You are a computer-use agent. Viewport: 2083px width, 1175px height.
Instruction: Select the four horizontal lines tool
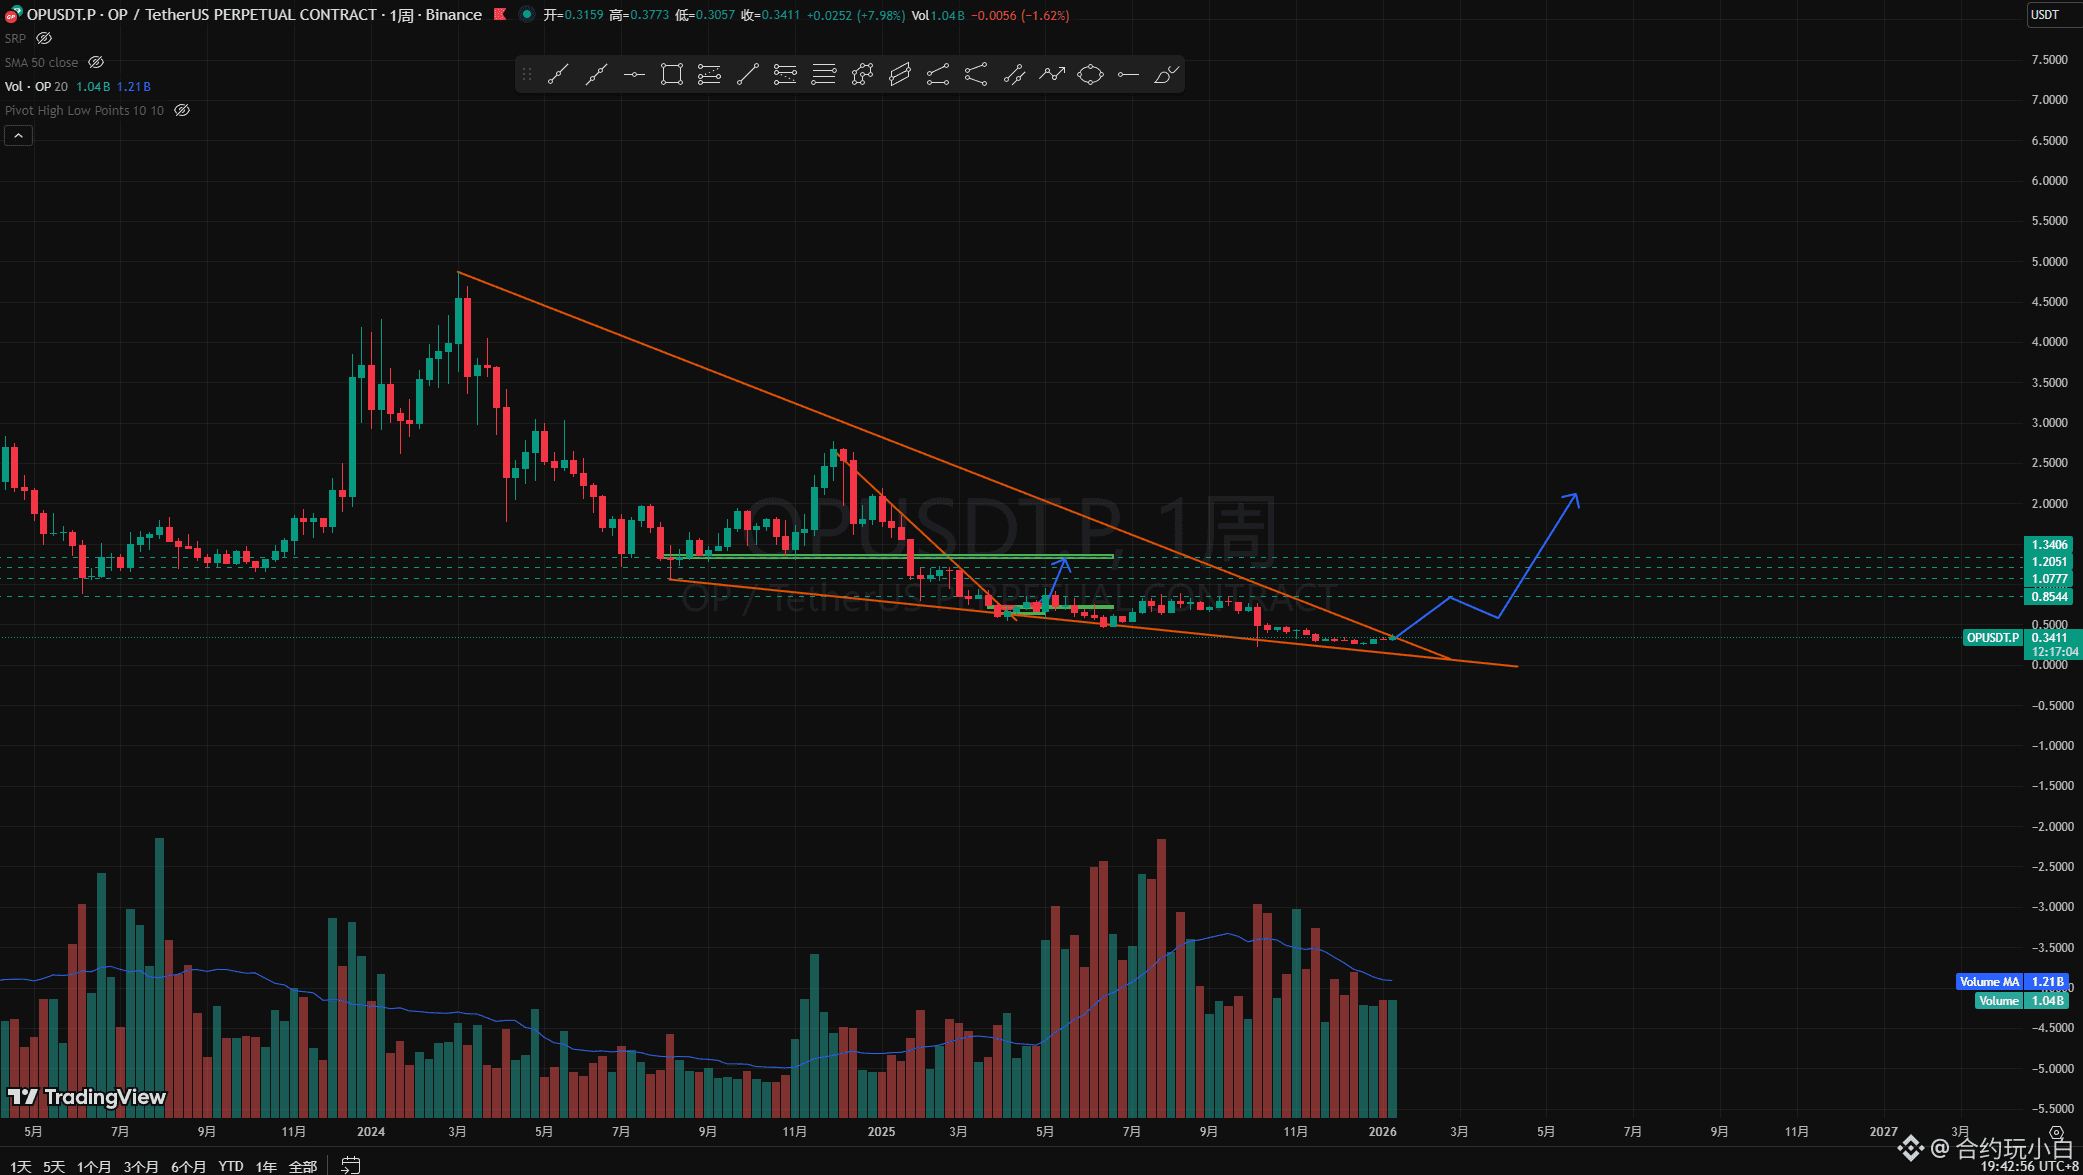click(823, 74)
